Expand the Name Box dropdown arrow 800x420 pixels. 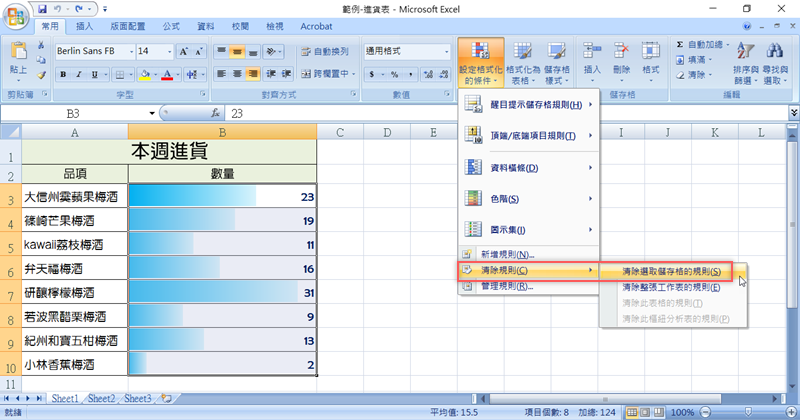[x=152, y=114]
